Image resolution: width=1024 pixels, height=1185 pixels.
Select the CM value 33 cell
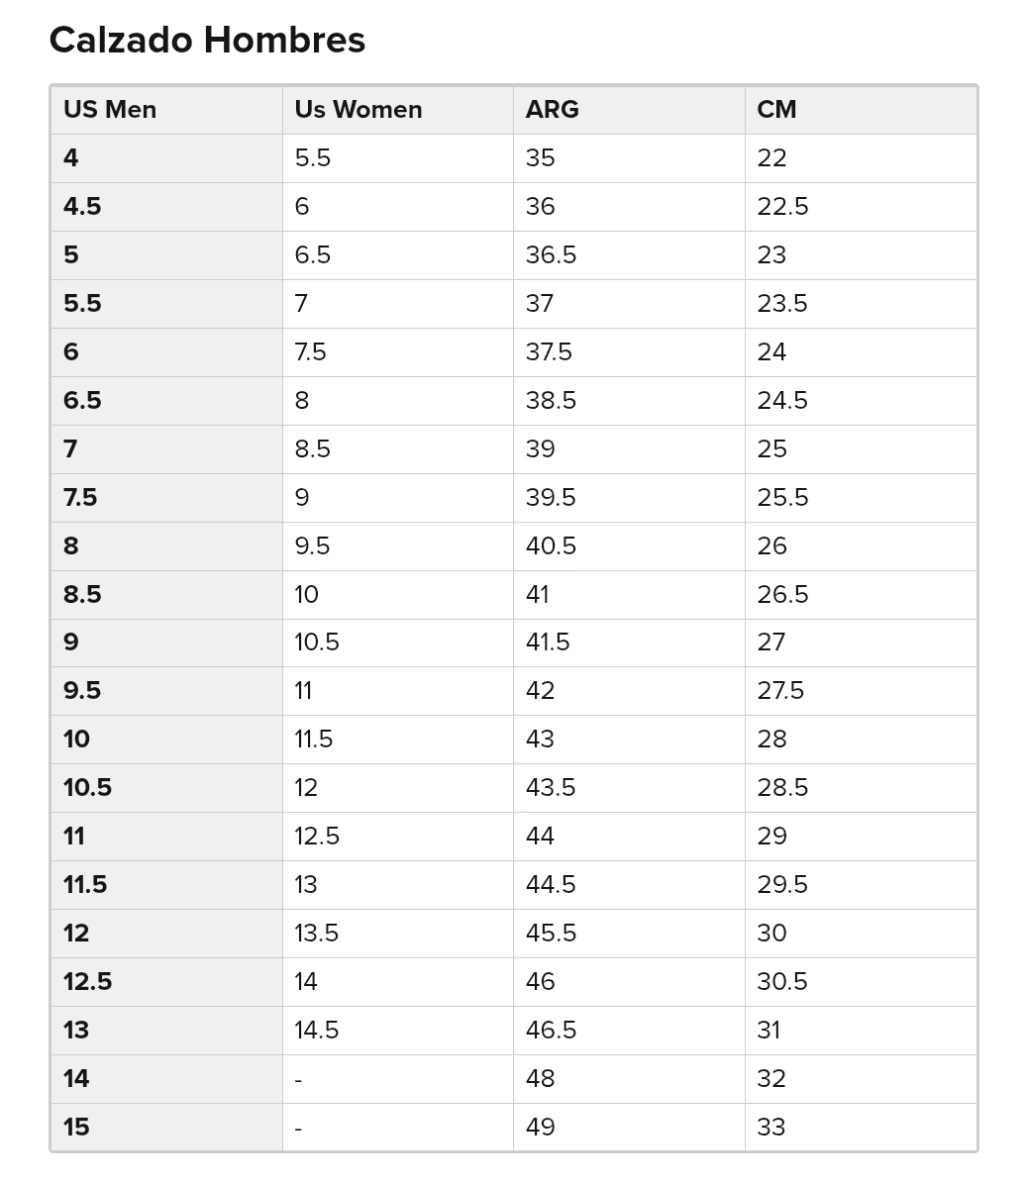(771, 1127)
